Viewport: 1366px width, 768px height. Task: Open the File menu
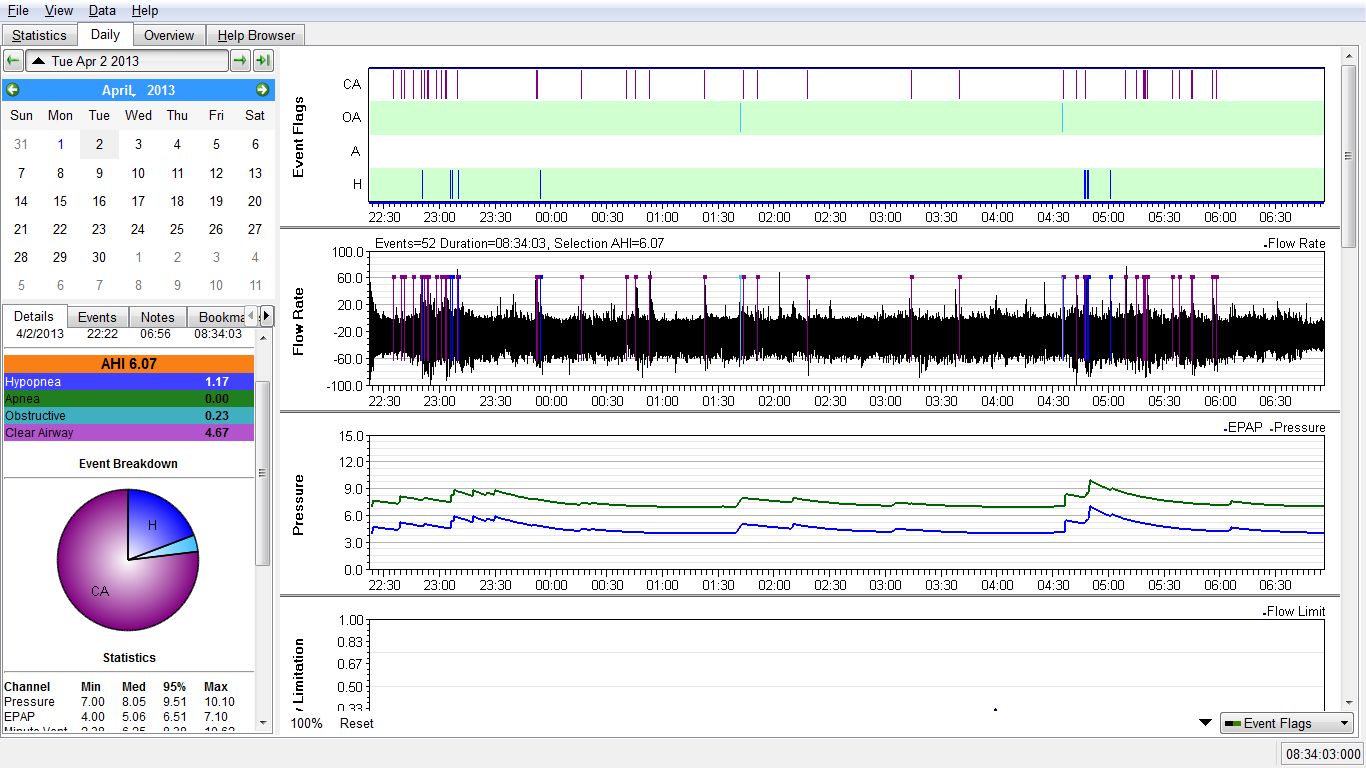click(18, 10)
